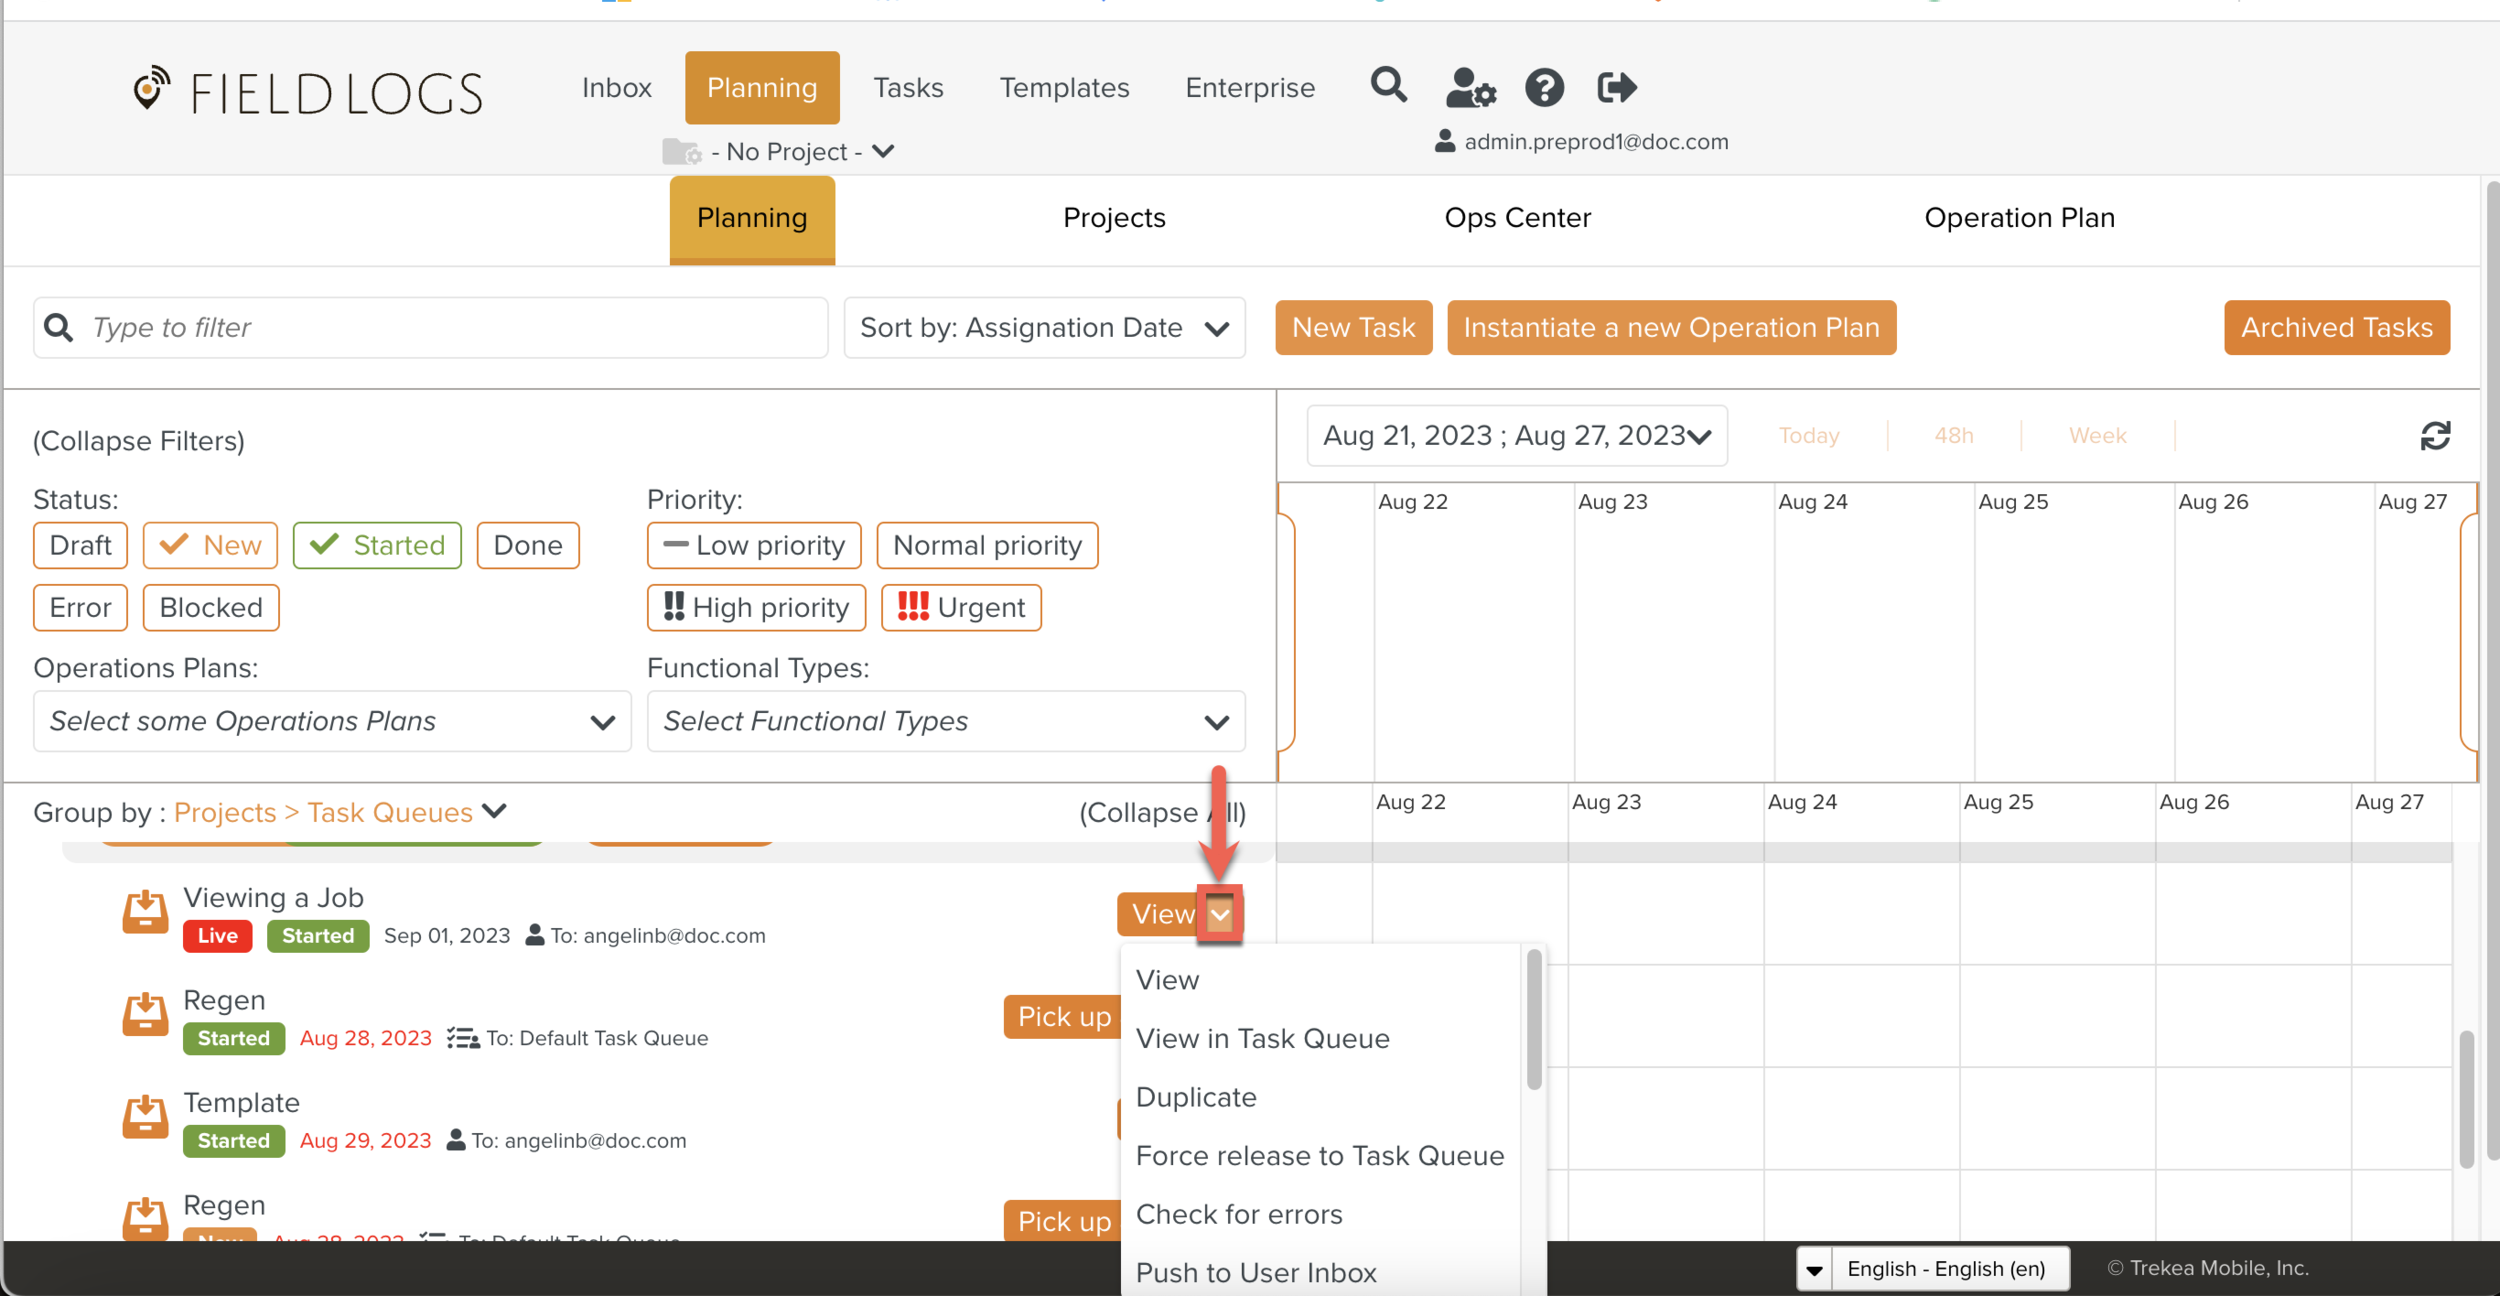2500x1296 pixels.
Task: Enable the Urgent priority filter
Action: (x=961, y=607)
